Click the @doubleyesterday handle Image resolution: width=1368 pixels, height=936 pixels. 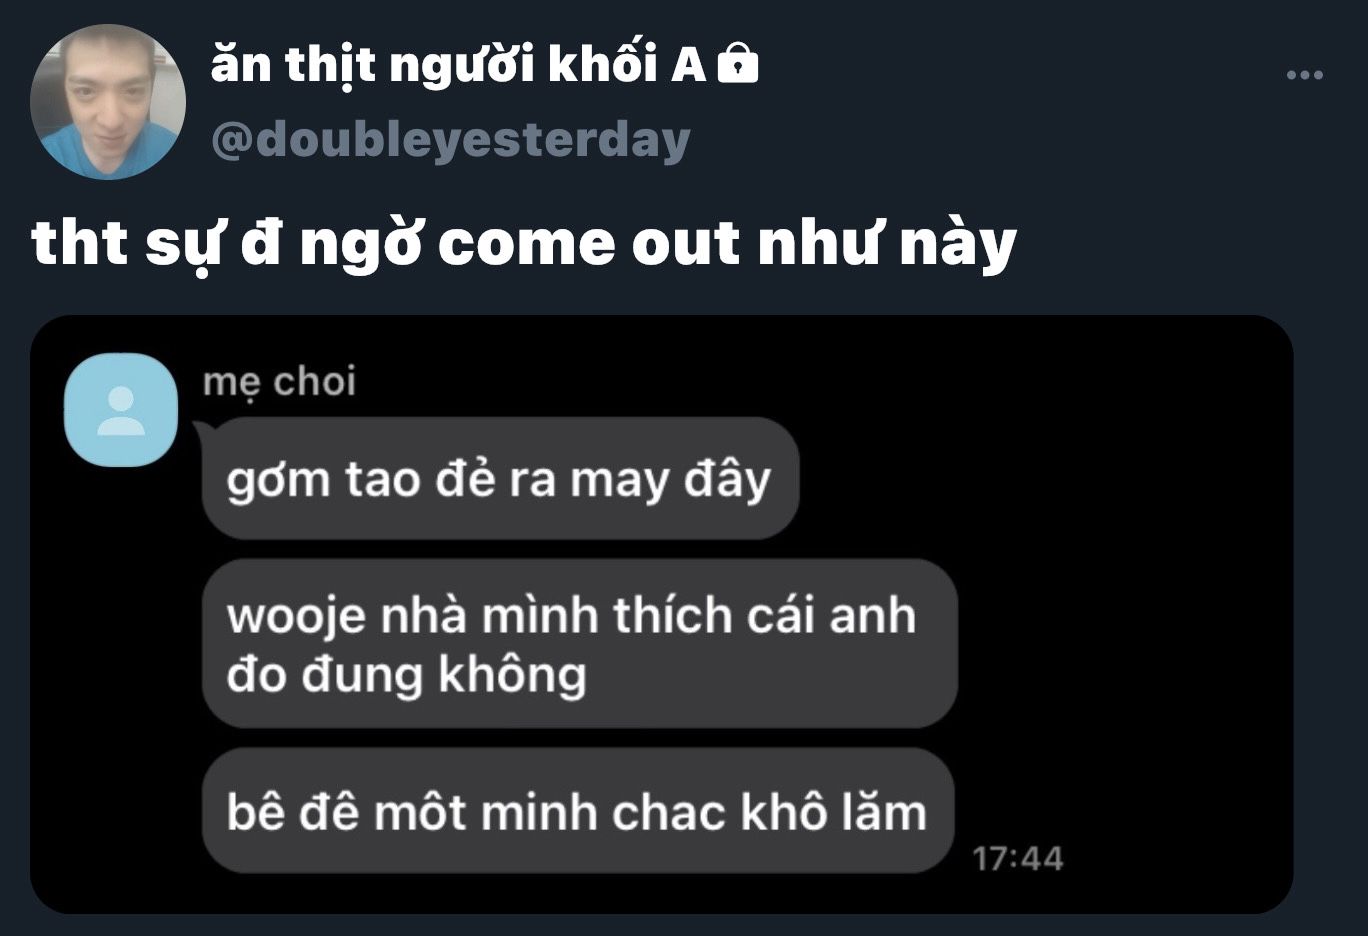[x=451, y=139]
